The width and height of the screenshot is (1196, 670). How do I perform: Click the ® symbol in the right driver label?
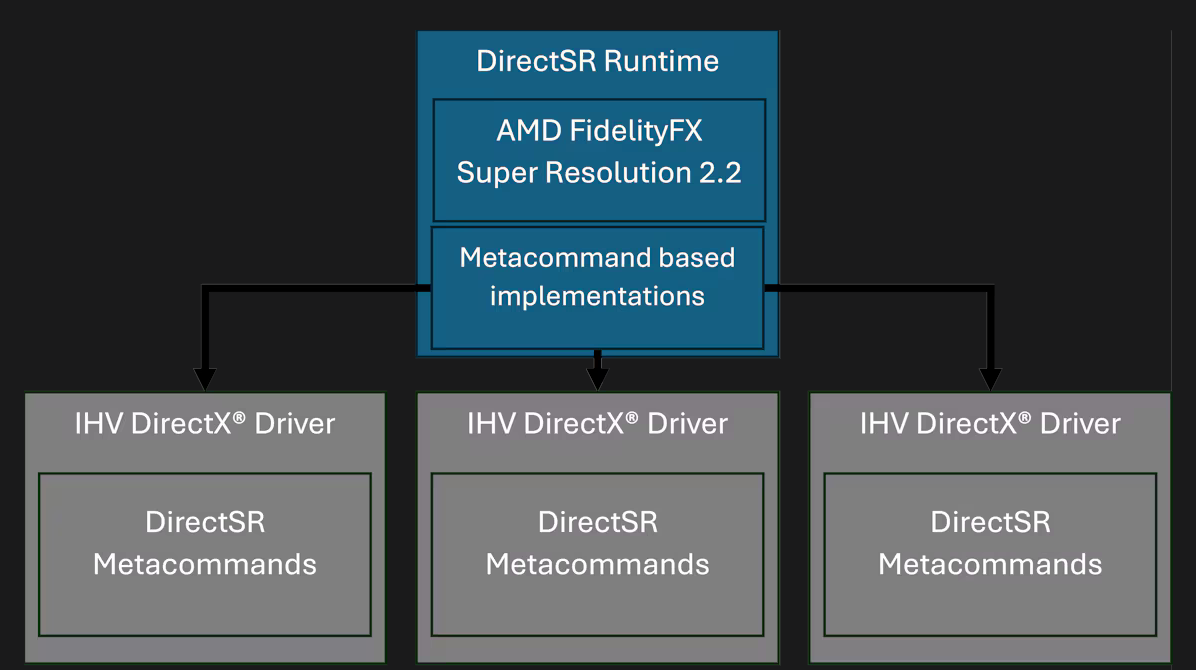click(1024, 415)
